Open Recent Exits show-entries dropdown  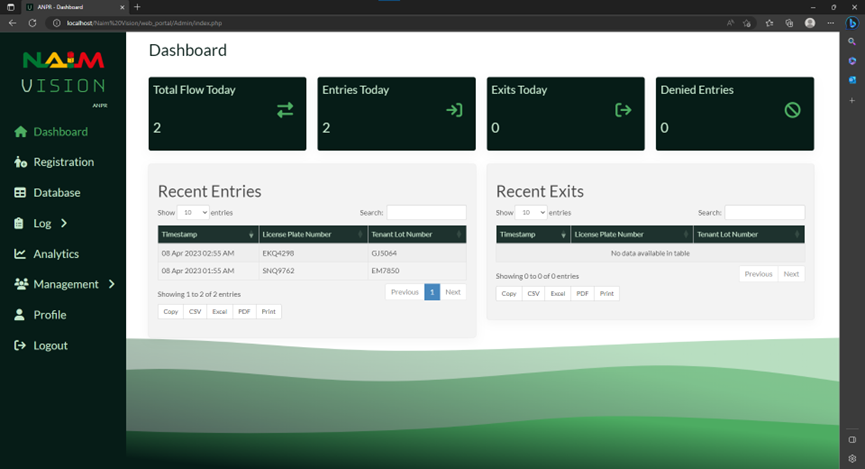[x=531, y=212]
